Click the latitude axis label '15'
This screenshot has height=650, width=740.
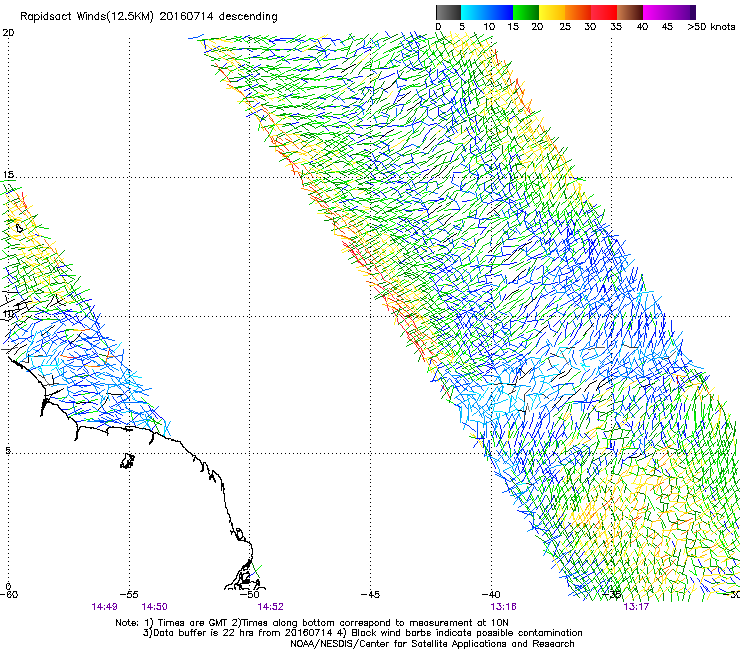tap(8, 175)
